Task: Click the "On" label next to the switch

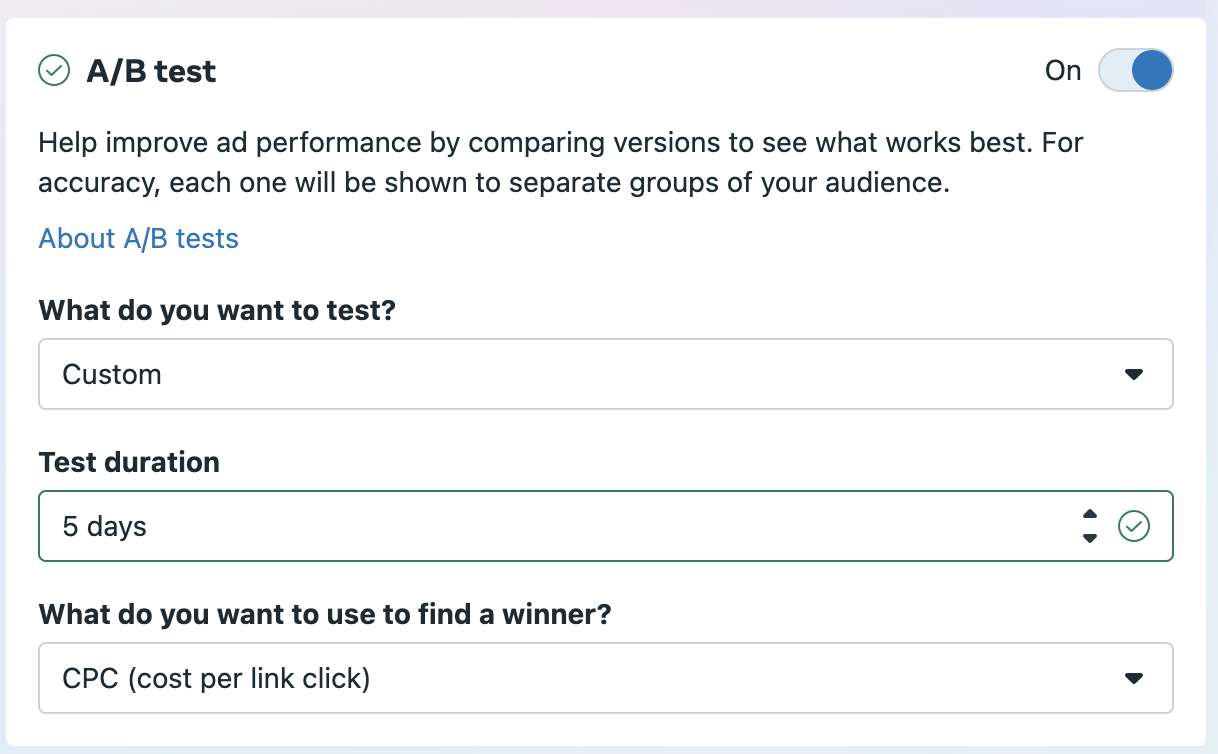Action: click(x=1063, y=71)
